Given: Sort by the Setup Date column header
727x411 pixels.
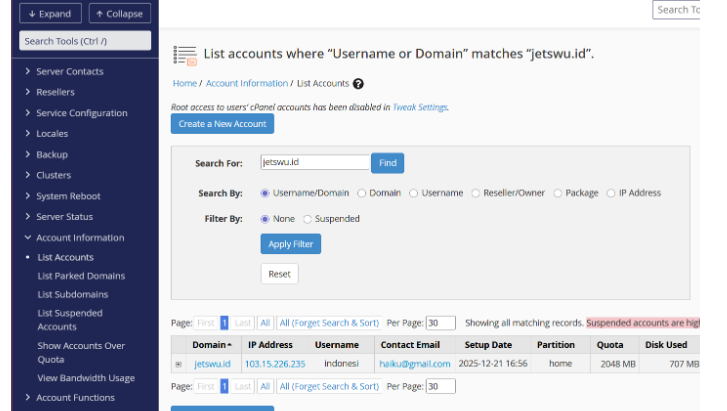Looking at the screenshot, I should pos(488,345).
